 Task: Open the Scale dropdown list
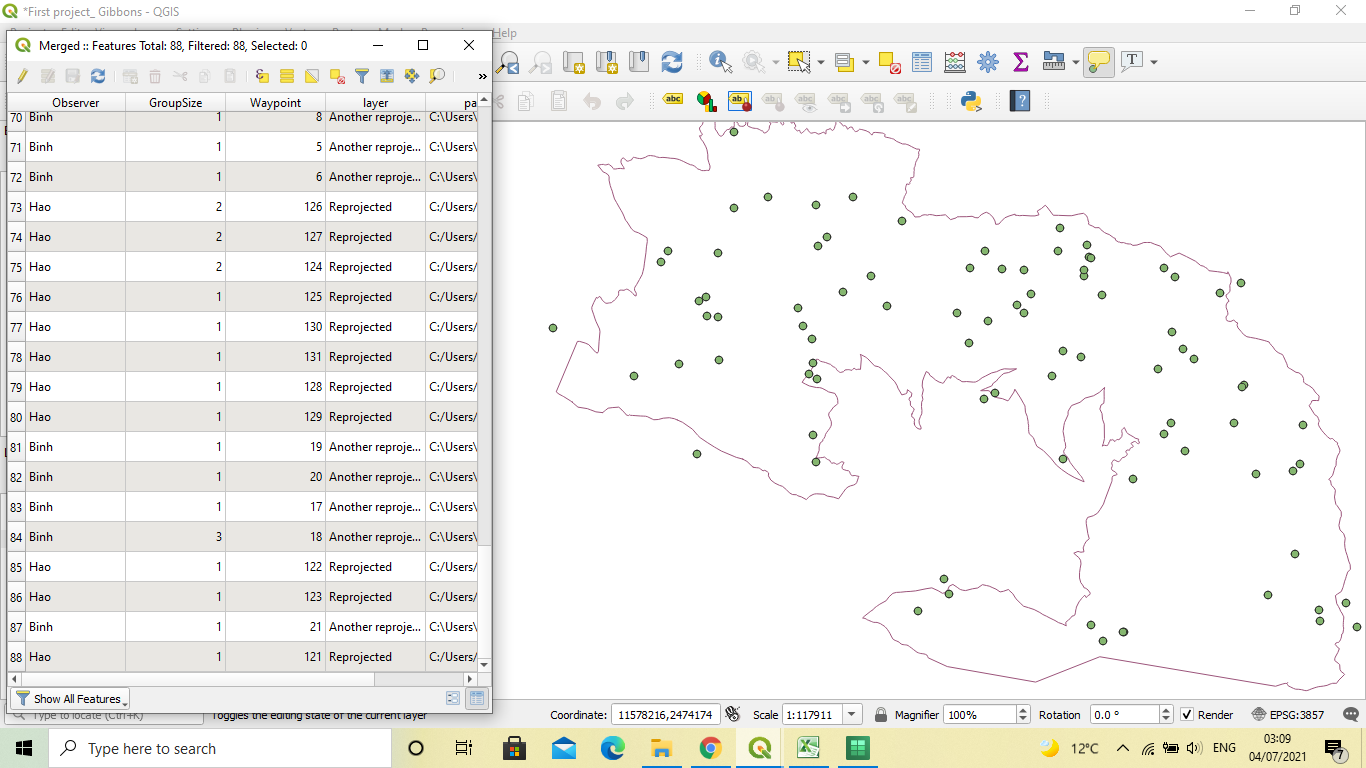click(x=852, y=715)
